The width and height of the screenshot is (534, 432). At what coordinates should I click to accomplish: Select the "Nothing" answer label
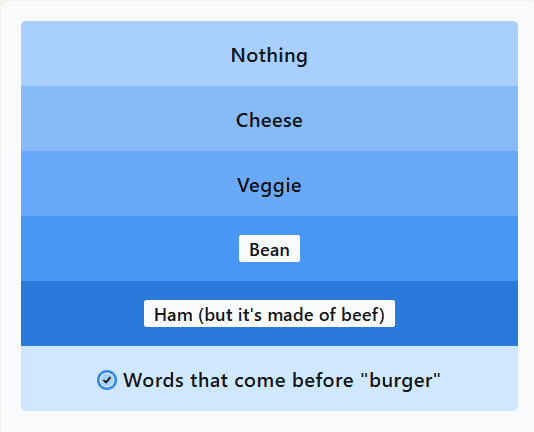269,55
